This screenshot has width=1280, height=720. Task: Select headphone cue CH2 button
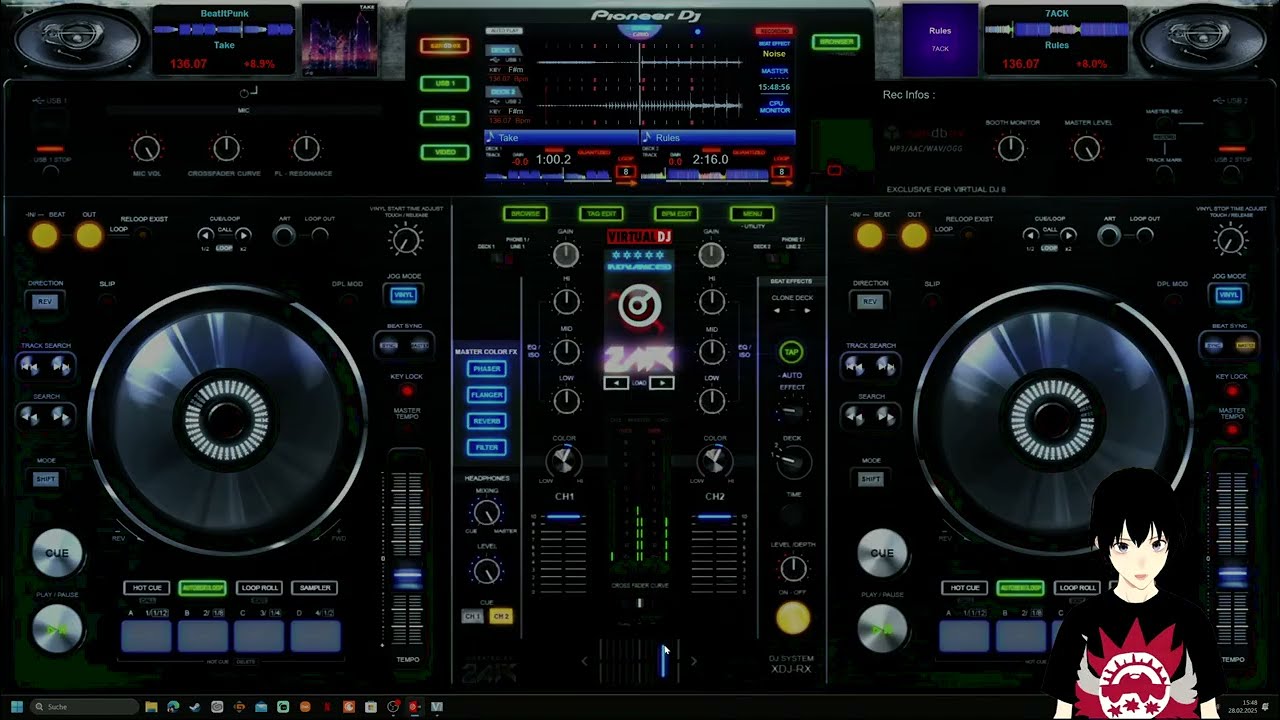coord(501,617)
